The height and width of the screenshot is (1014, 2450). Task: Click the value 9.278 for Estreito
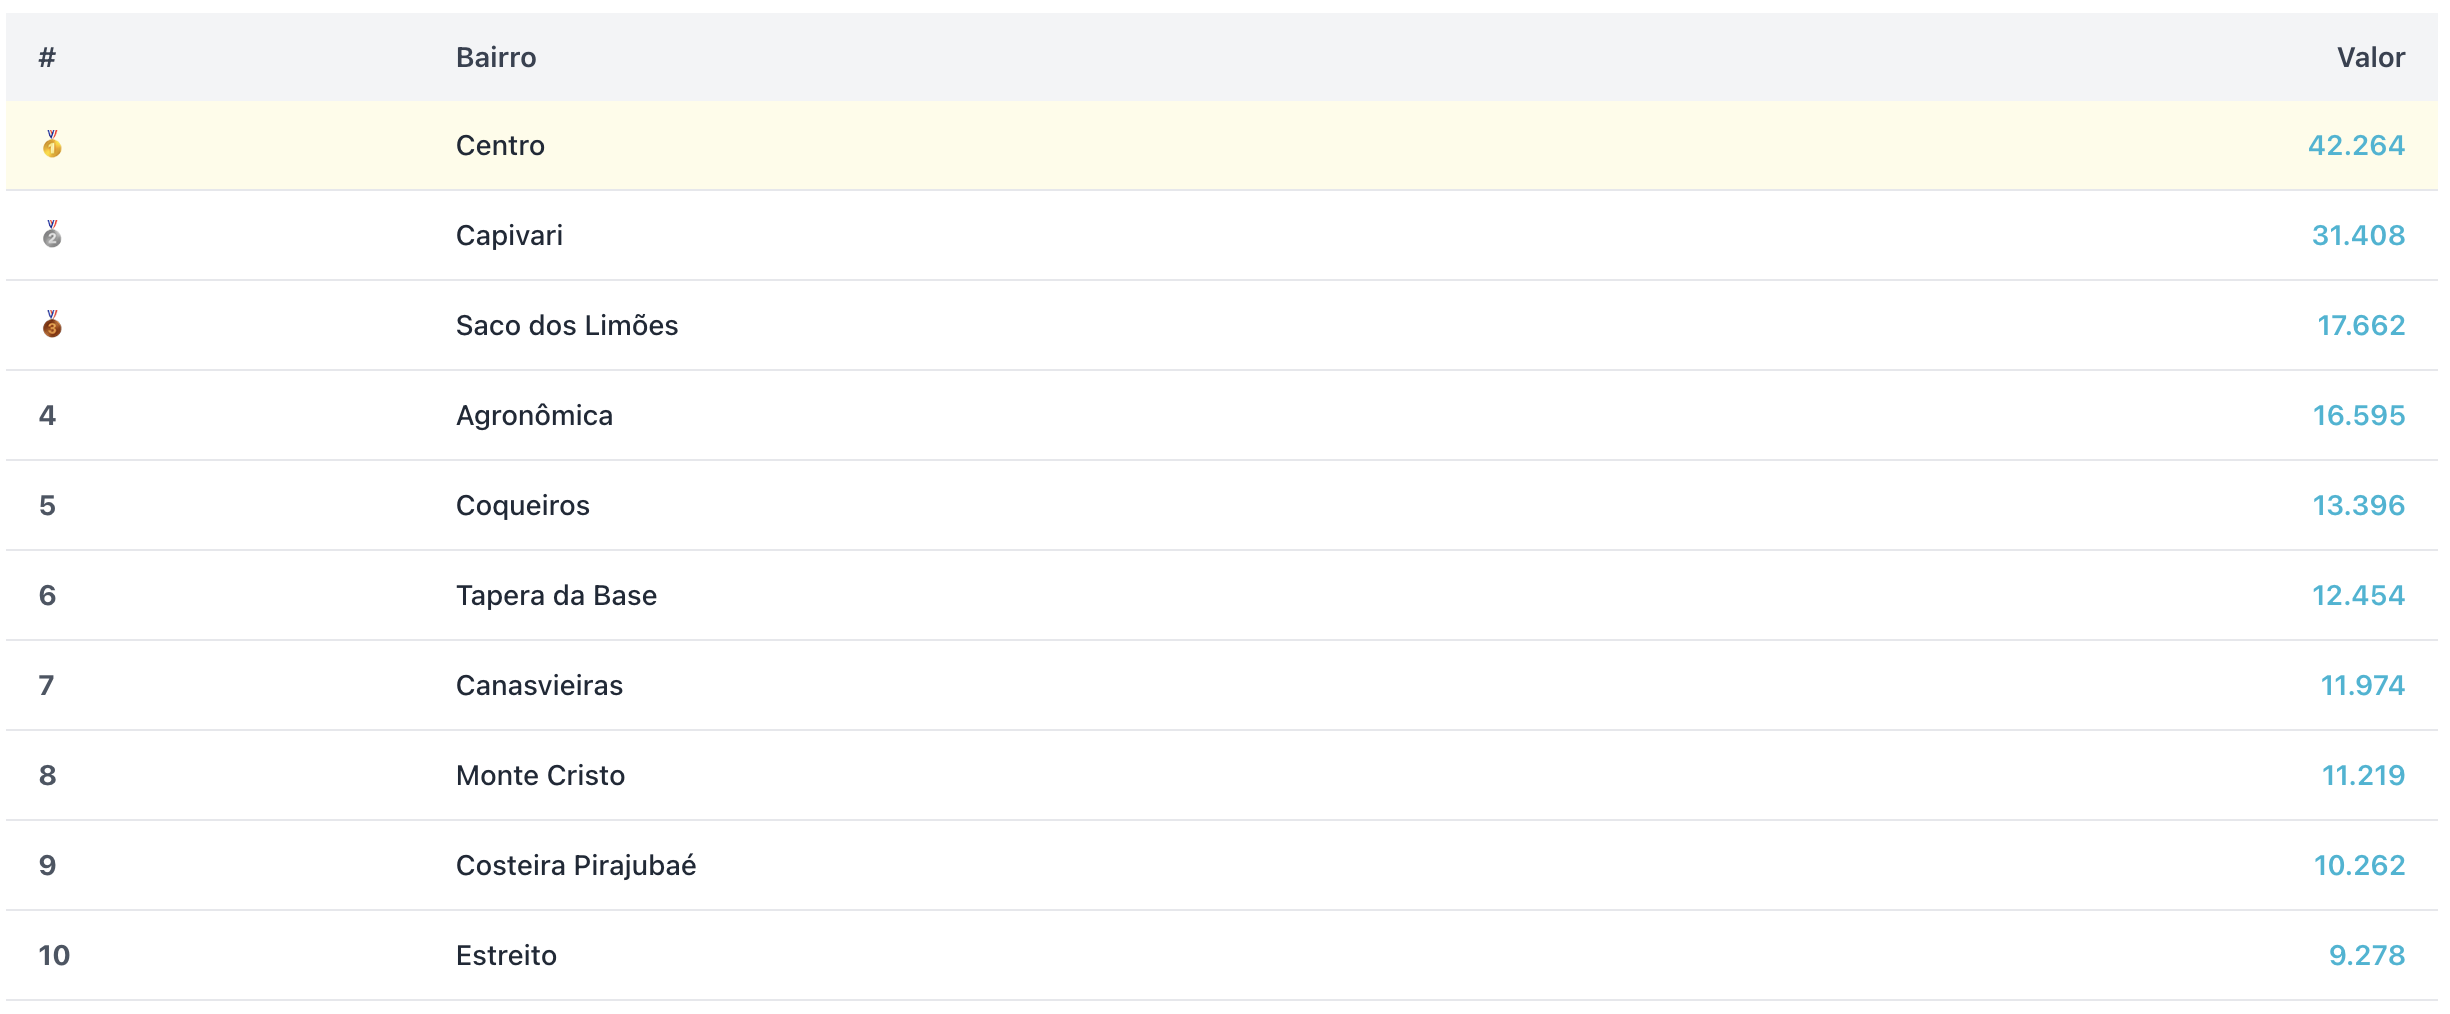tap(2366, 955)
